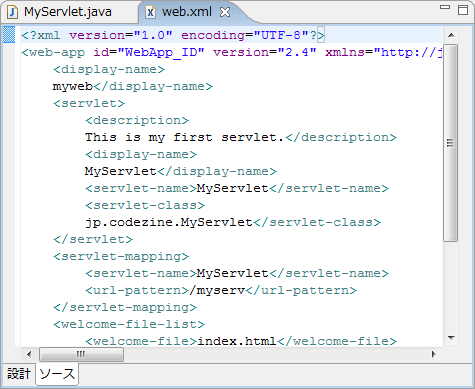Click the horizontal scrollbar left arrow

(29, 354)
